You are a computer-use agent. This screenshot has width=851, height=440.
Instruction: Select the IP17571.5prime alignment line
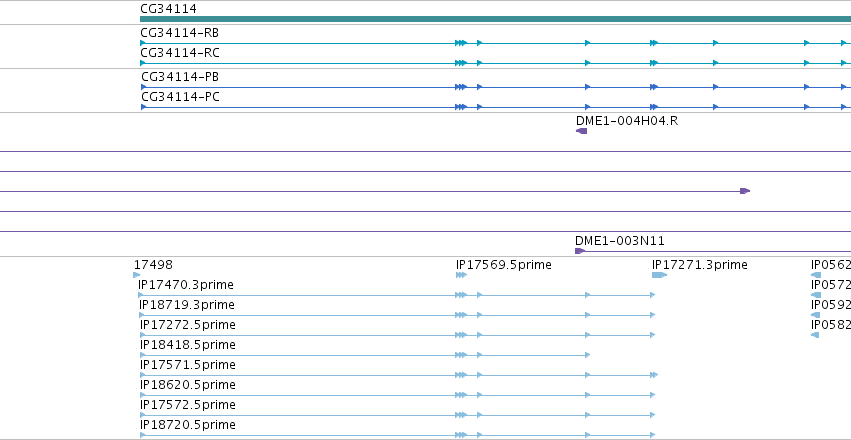pyautogui.click(x=399, y=375)
